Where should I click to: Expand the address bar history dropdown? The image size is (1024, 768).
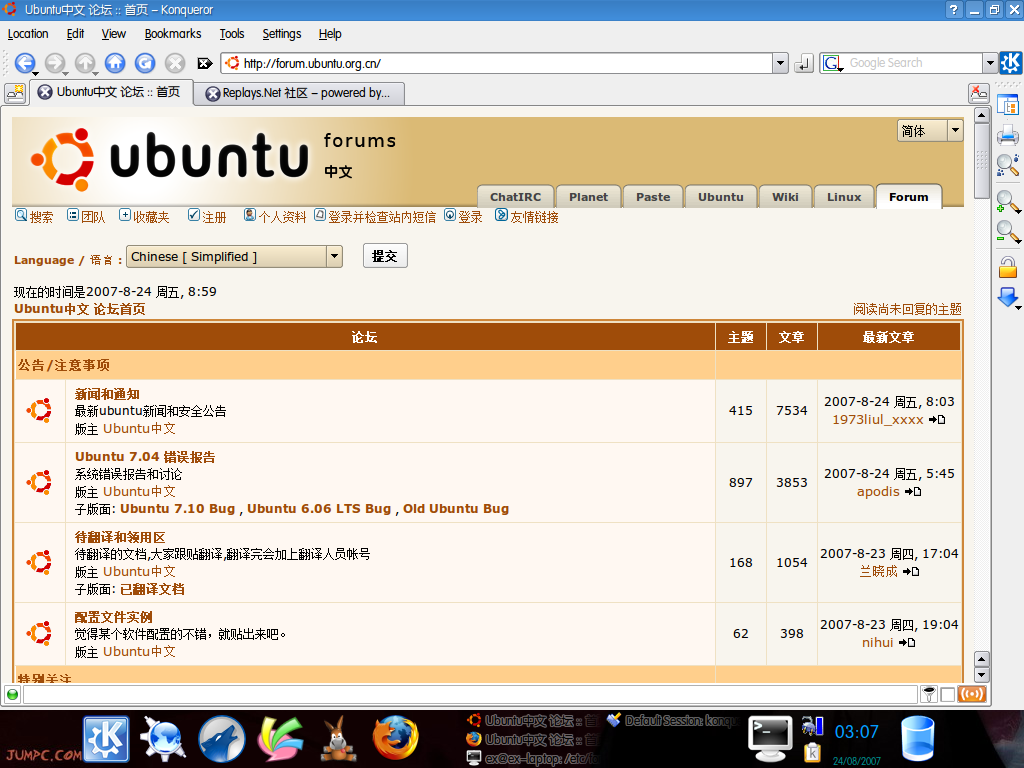(780, 63)
